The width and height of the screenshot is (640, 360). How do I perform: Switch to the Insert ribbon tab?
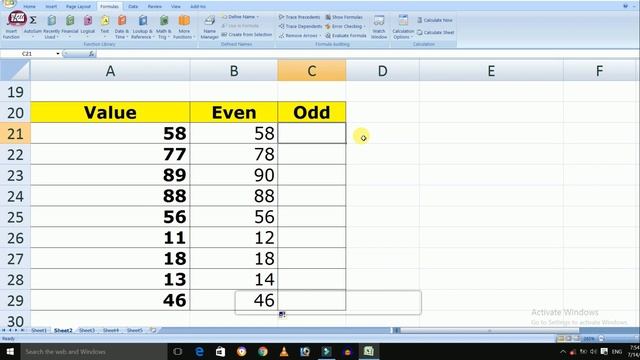click(x=51, y=7)
